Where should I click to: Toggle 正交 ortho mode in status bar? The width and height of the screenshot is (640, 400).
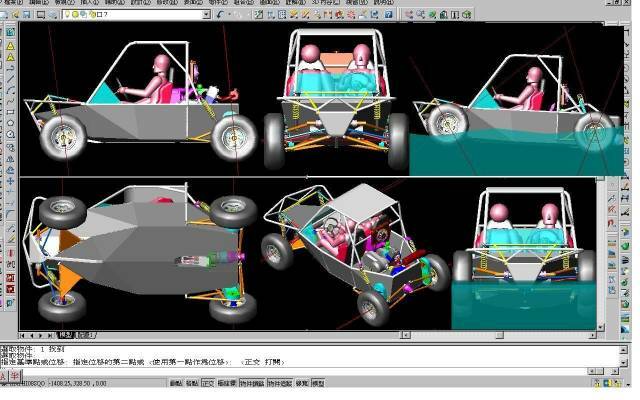click(208, 383)
